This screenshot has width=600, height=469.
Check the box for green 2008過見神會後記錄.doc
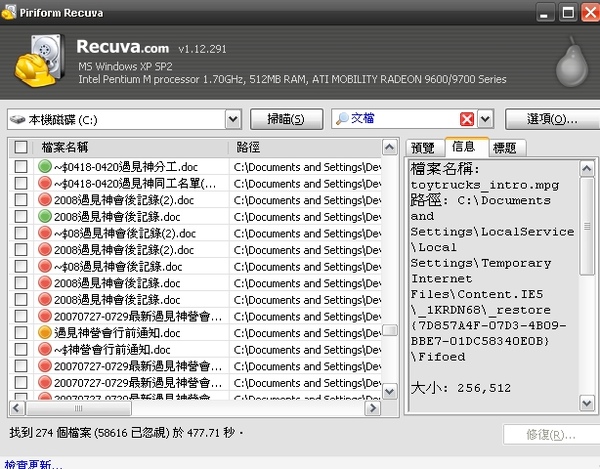point(21,217)
